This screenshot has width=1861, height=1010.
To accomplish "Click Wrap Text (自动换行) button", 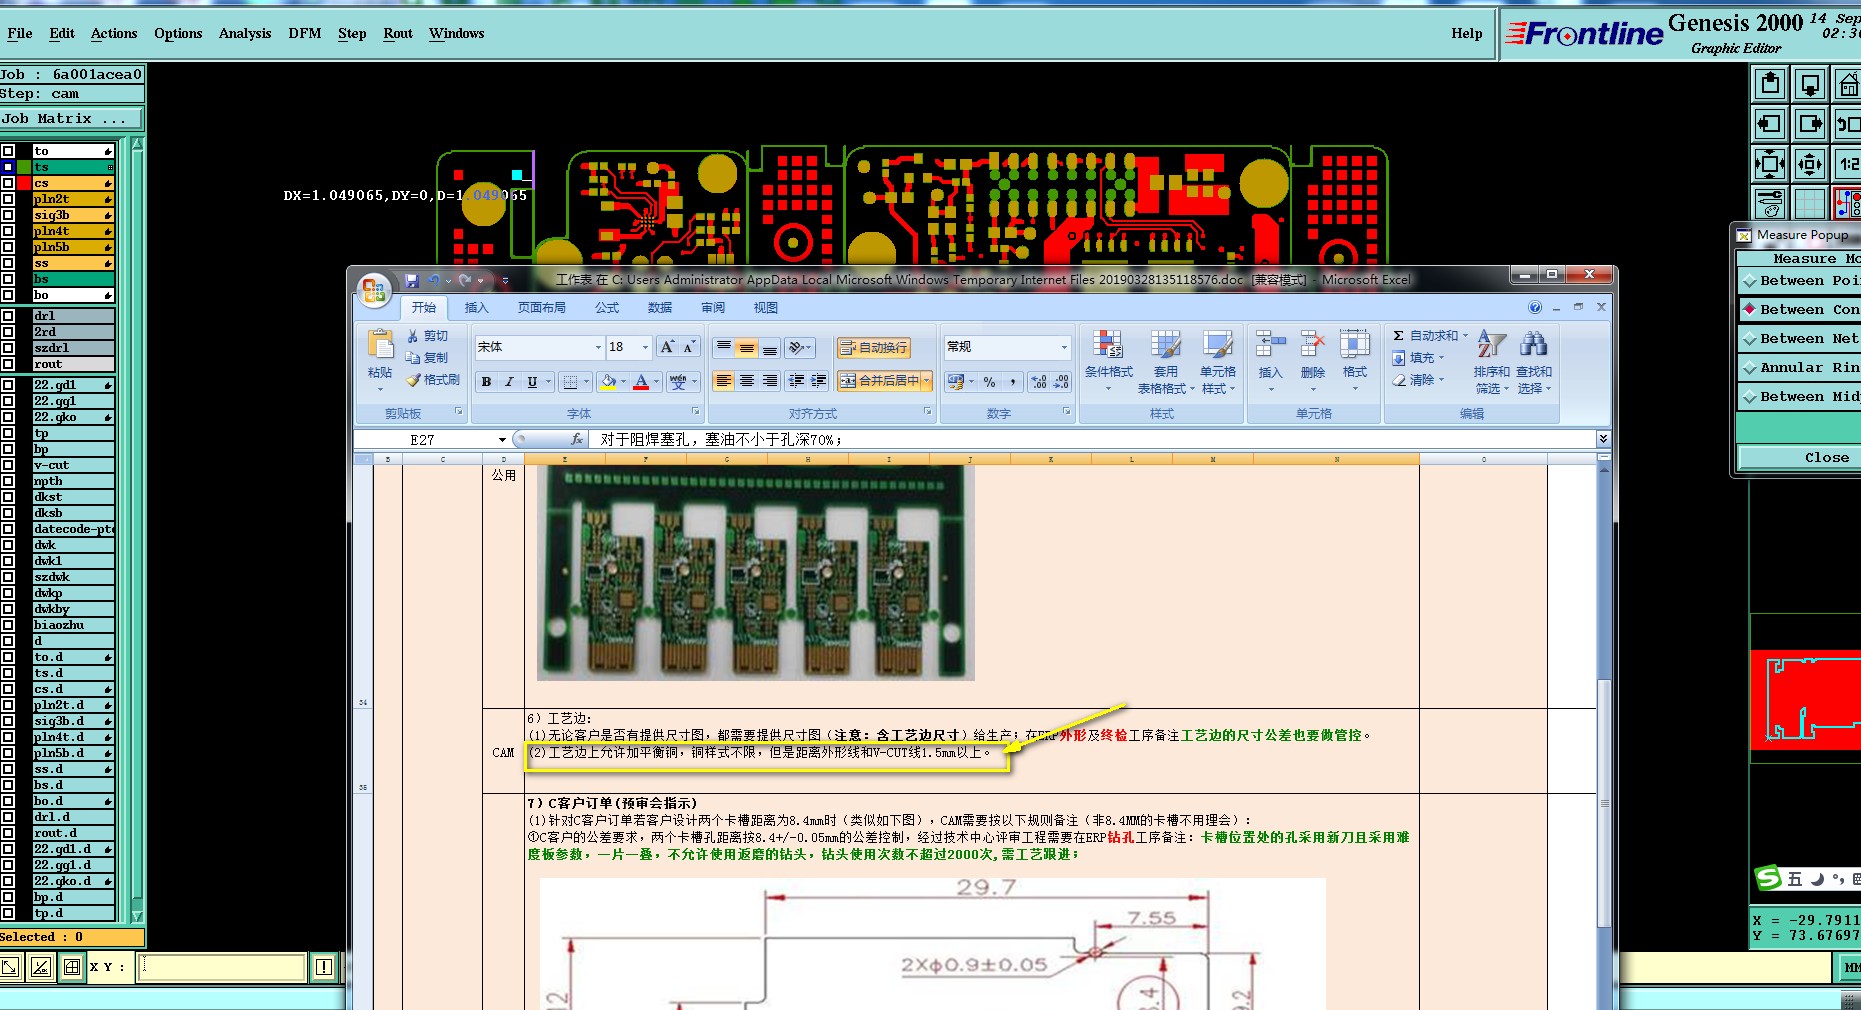I will 873,347.
